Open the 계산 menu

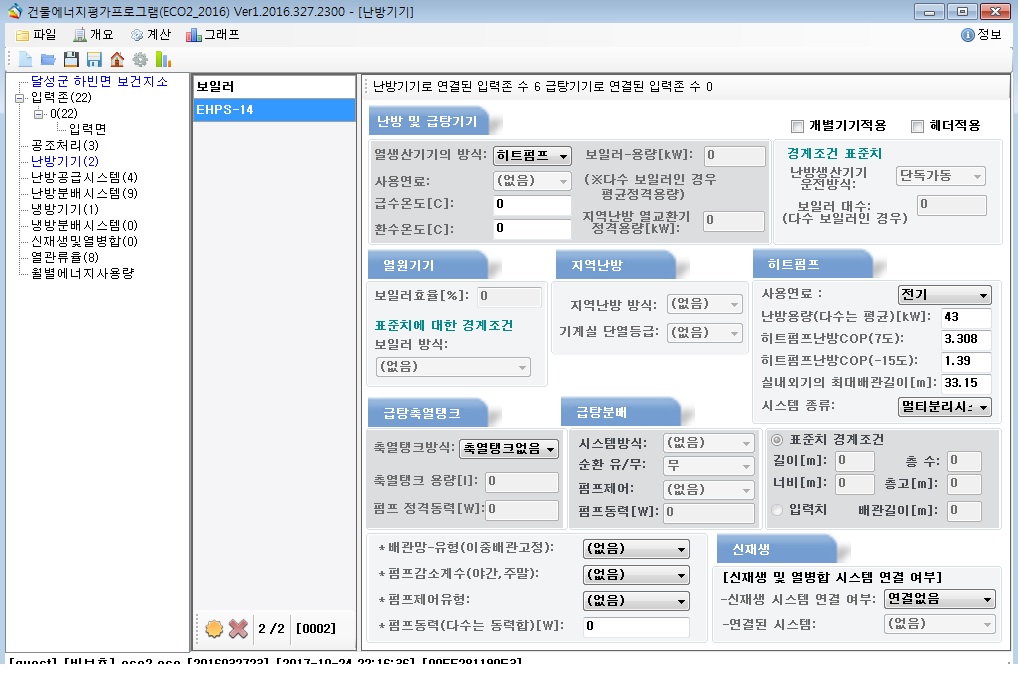pyautogui.click(x=150, y=35)
